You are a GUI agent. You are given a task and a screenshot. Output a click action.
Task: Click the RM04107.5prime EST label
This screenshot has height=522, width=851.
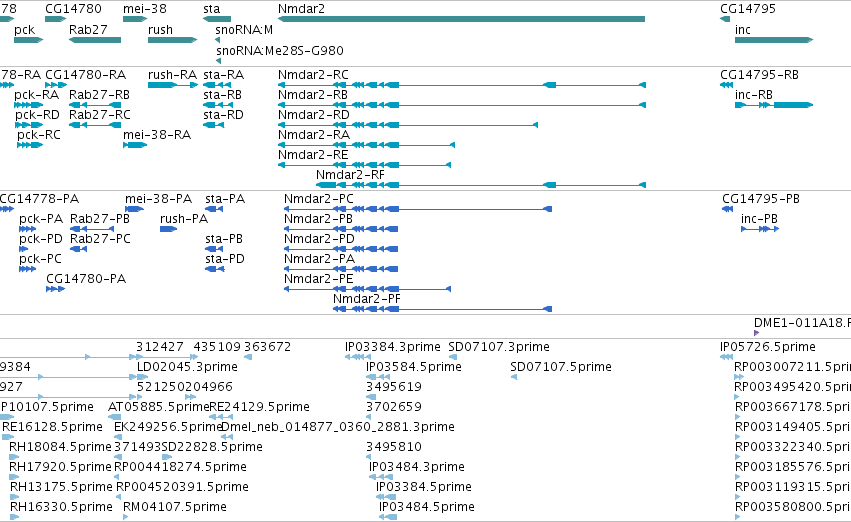[x=175, y=507]
